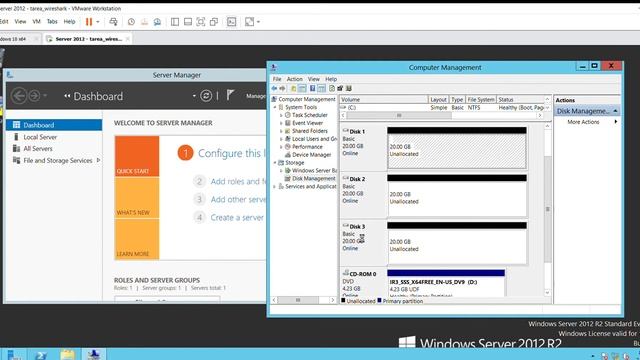Expand the Performance tree node
Screen dimensions: 640x360
[281, 147]
